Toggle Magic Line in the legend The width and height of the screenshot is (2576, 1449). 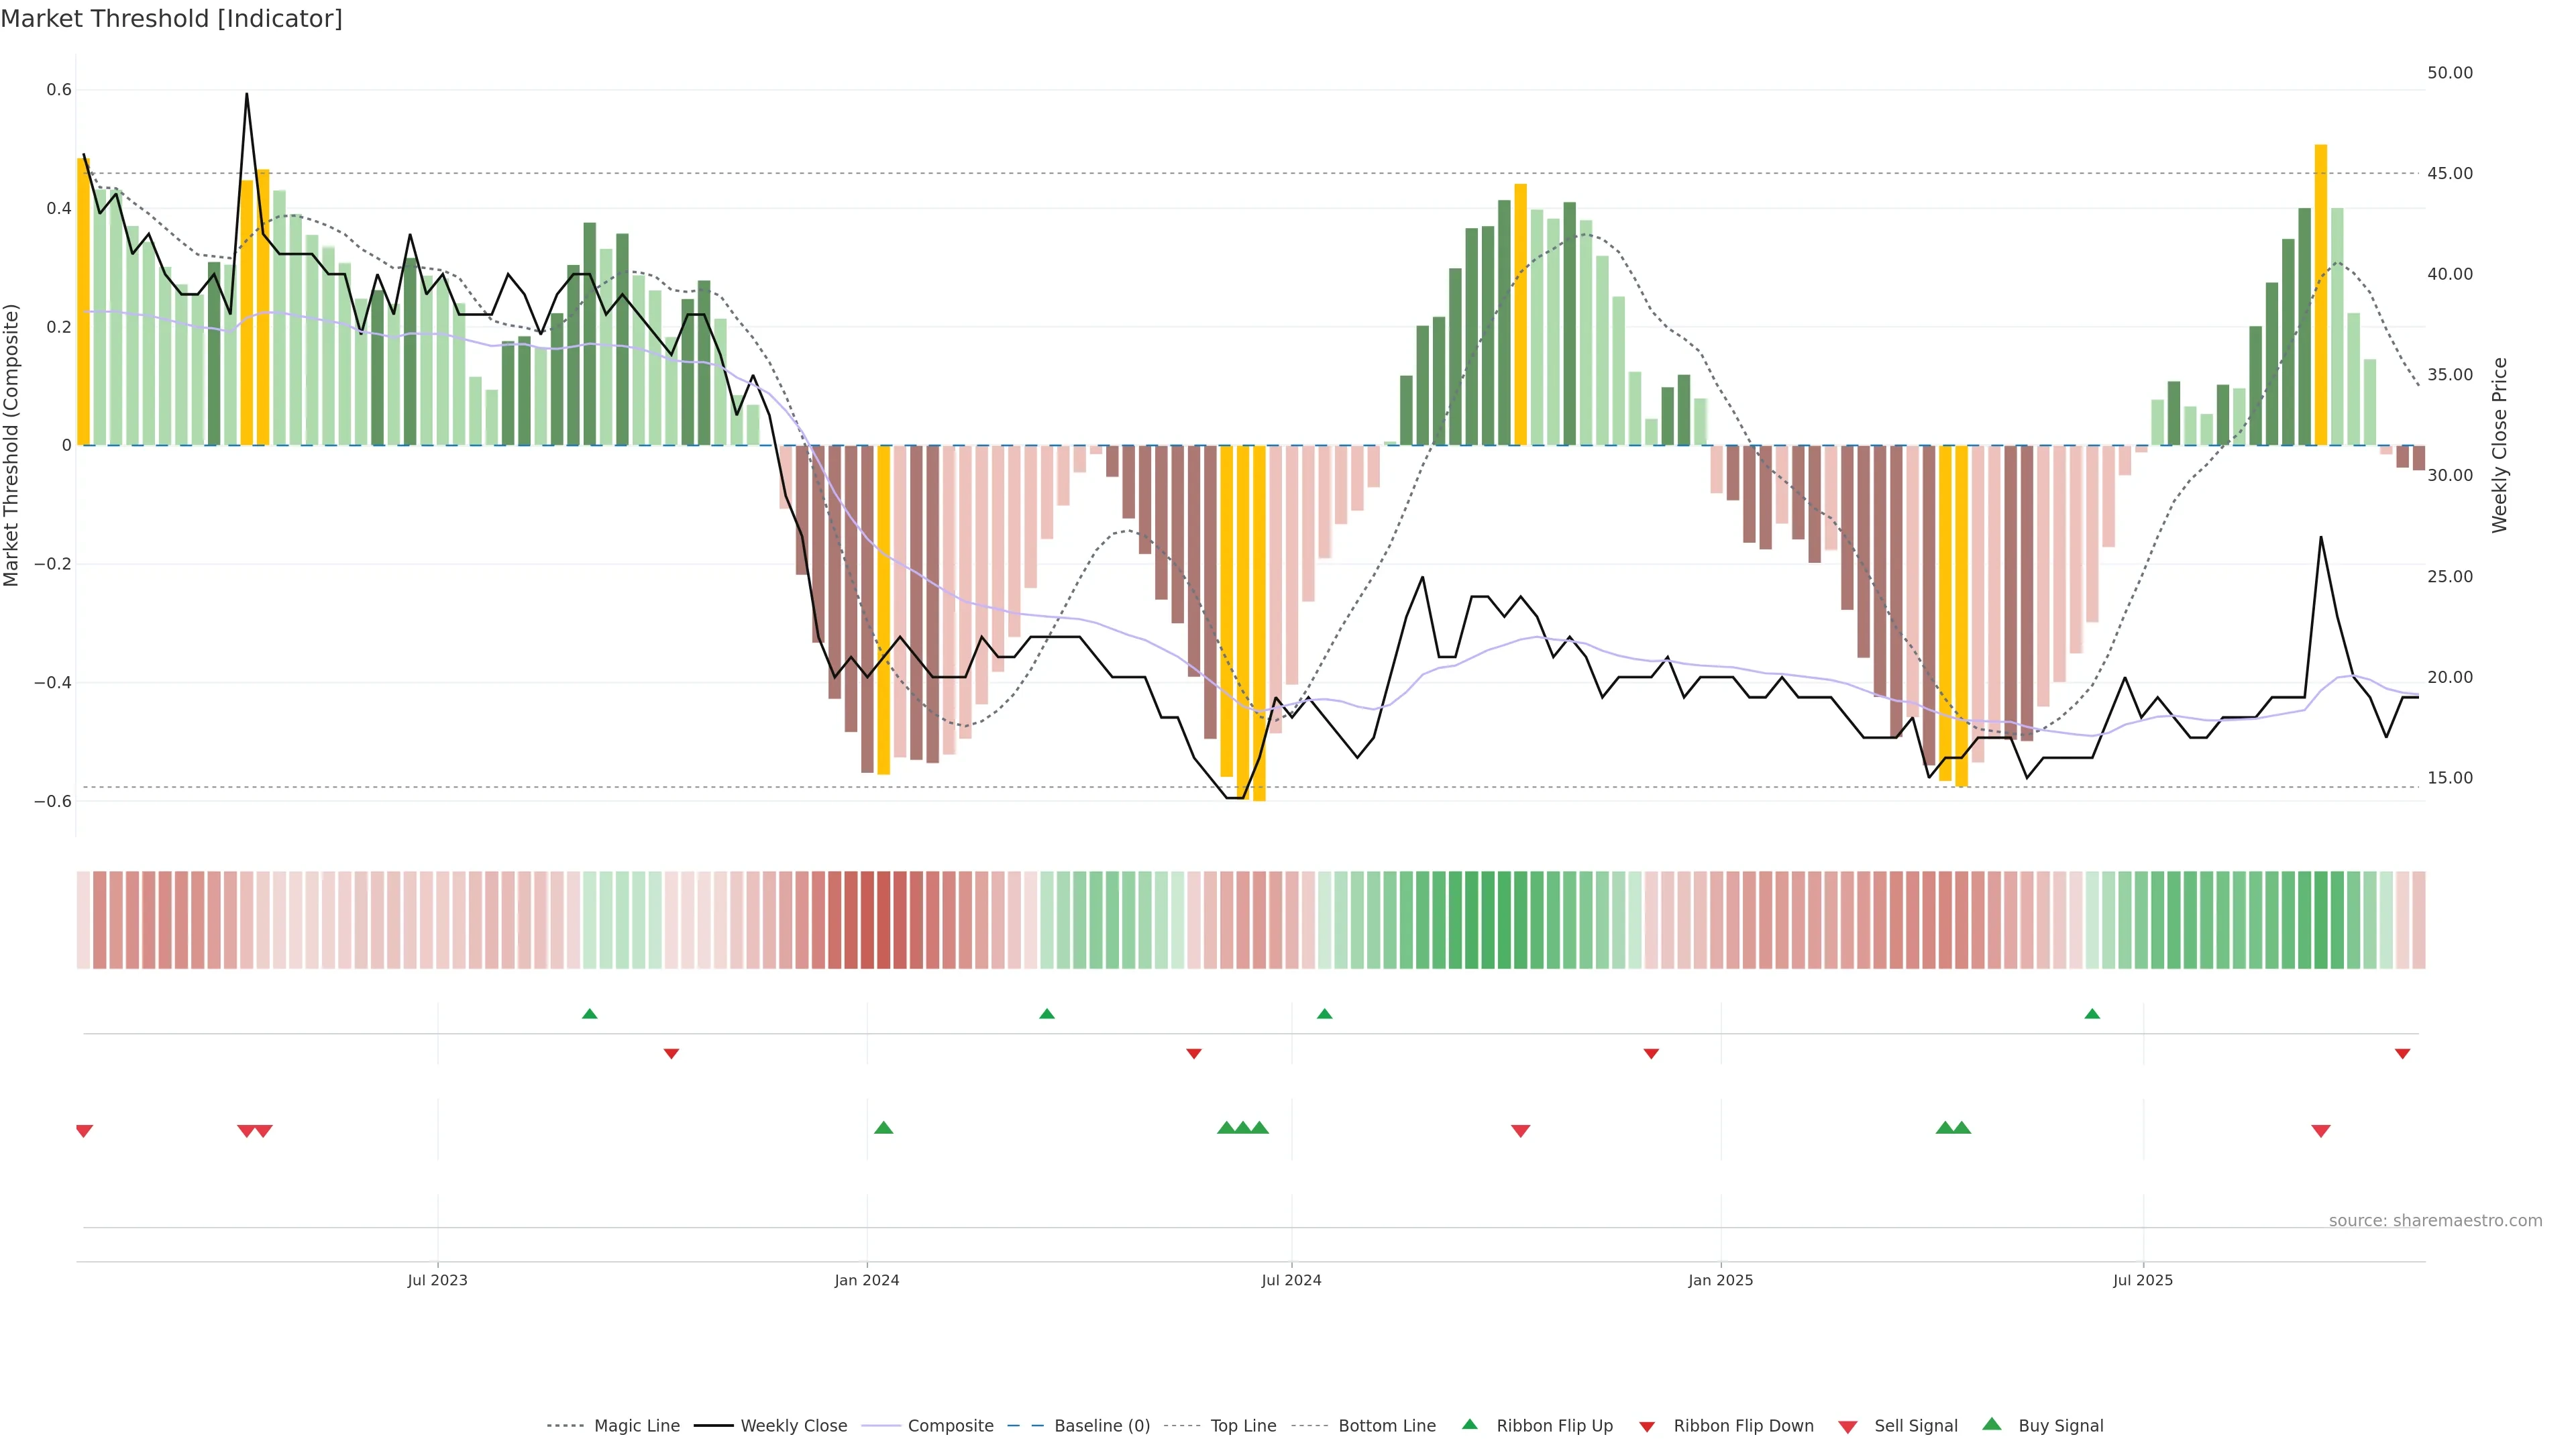636,1426
